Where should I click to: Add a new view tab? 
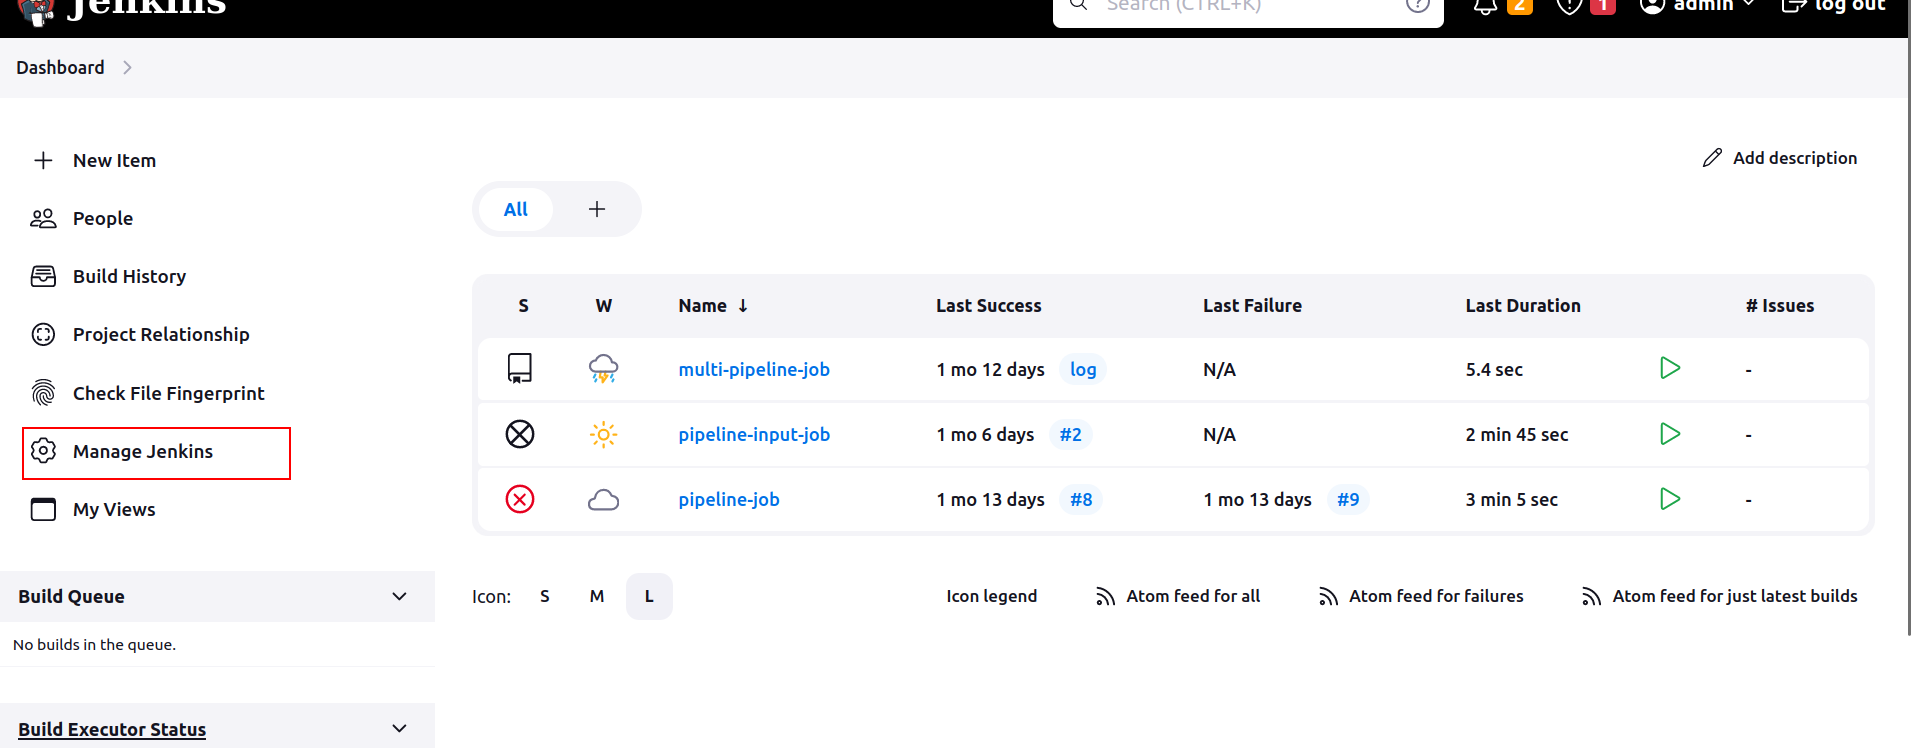[597, 209]
